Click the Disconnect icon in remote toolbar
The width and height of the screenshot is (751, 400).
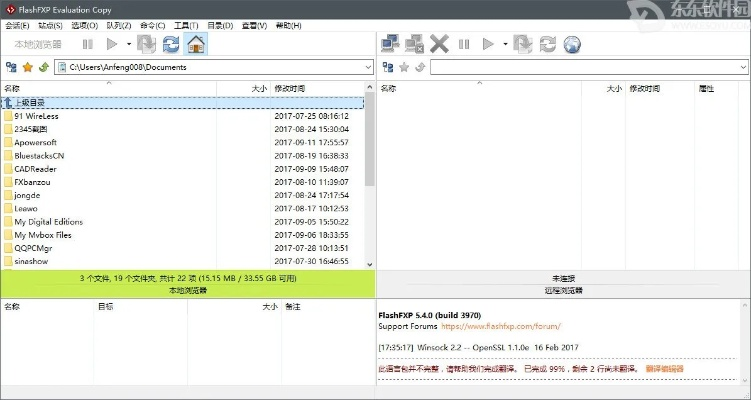coord(414,44)
